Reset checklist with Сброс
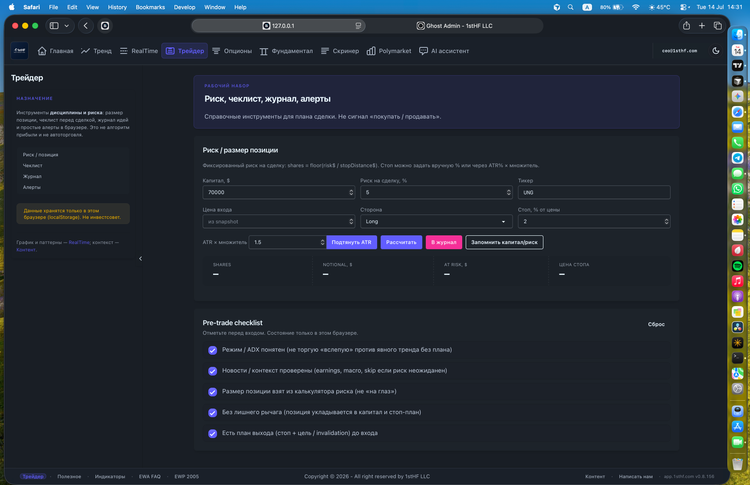 pos(656,324)
